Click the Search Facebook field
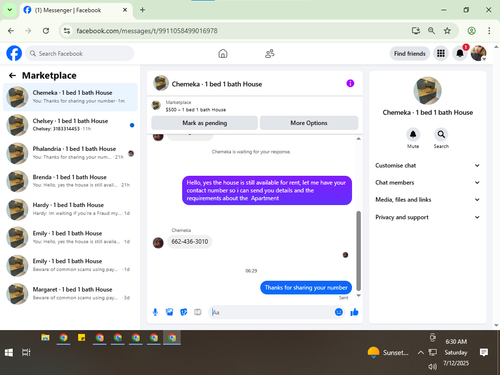 point(80,53)
